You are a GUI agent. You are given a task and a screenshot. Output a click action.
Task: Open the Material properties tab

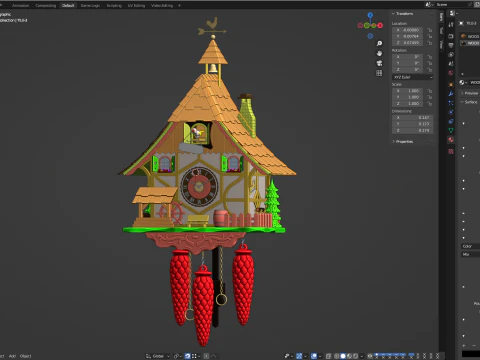pos(451,139)
